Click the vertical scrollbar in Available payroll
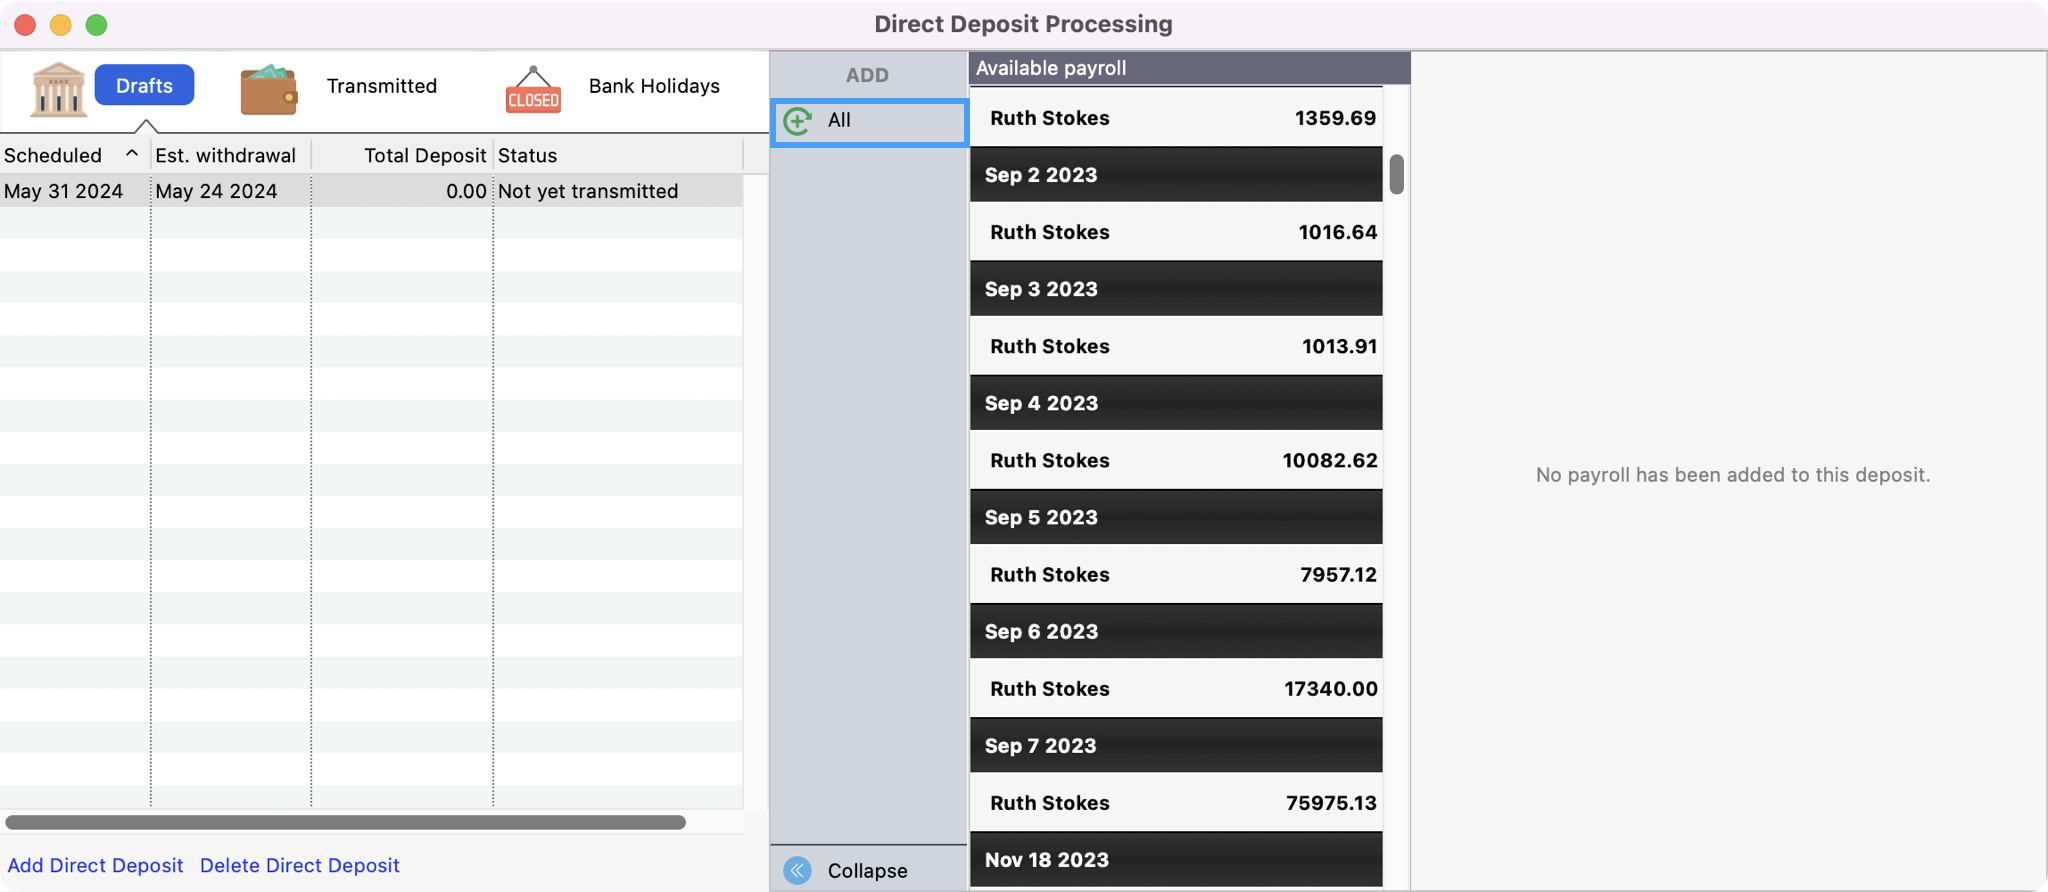Screen dimensions: 2048x892 click(1396, 175)
